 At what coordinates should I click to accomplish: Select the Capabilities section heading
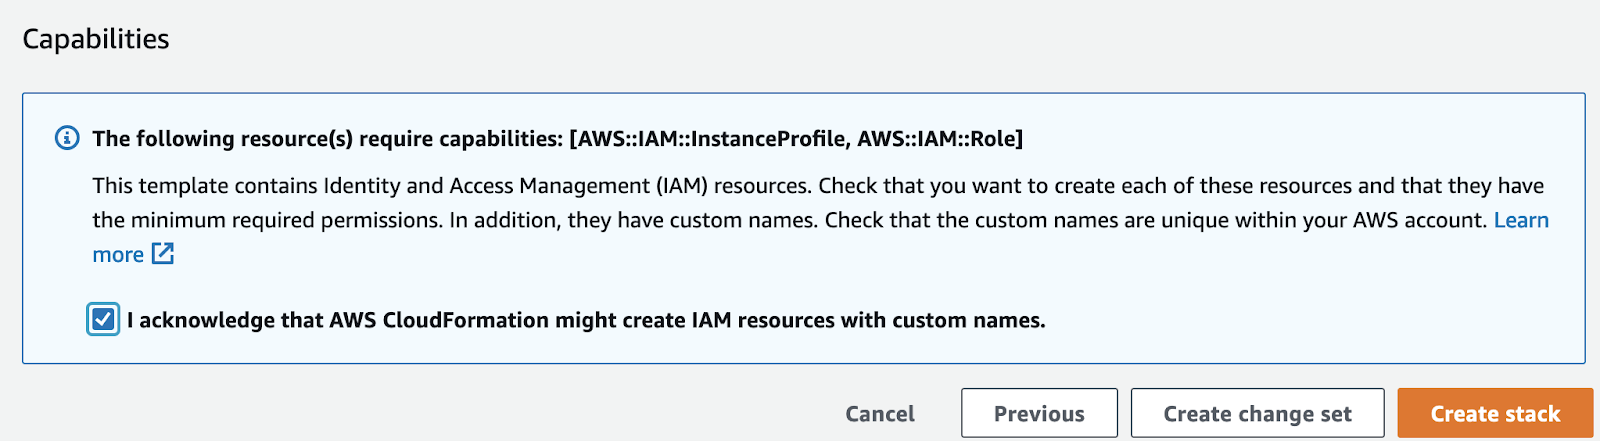96,39
